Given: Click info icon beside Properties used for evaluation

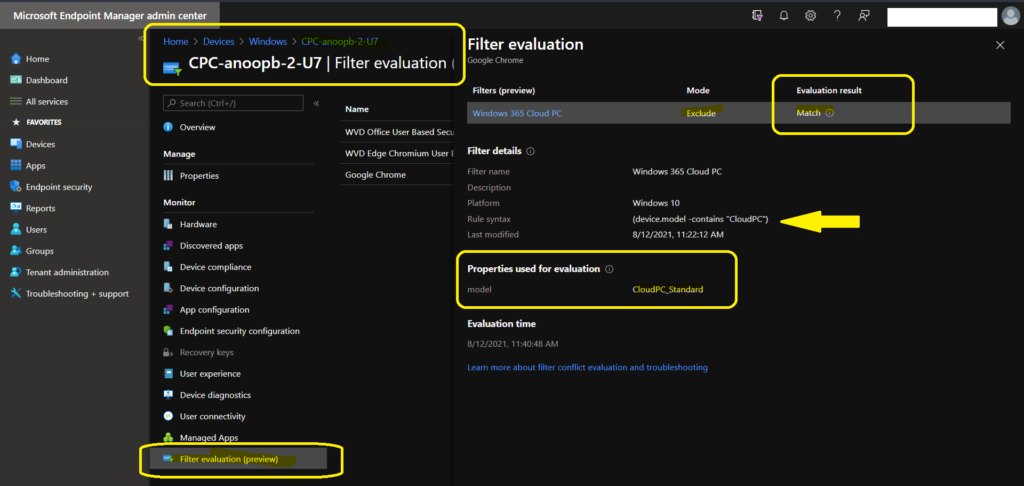Looking at the screenshot, I should click(609, 268).
